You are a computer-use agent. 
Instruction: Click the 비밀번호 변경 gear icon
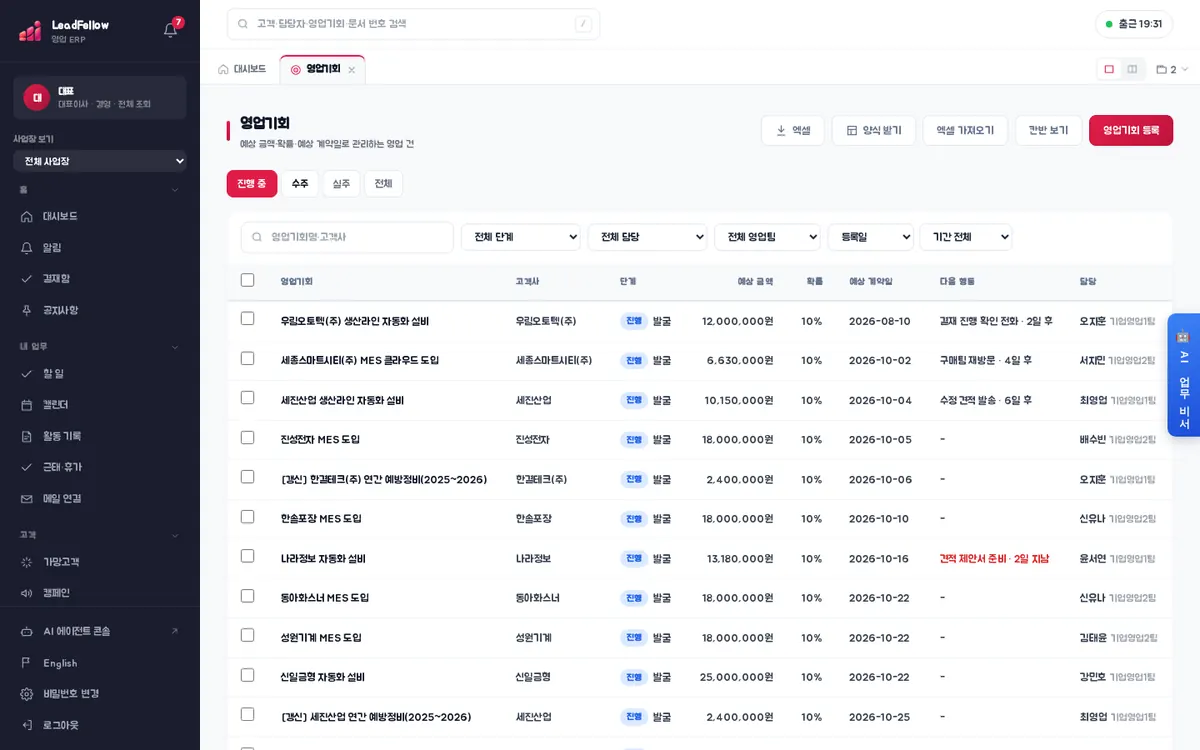pos(27,694)
